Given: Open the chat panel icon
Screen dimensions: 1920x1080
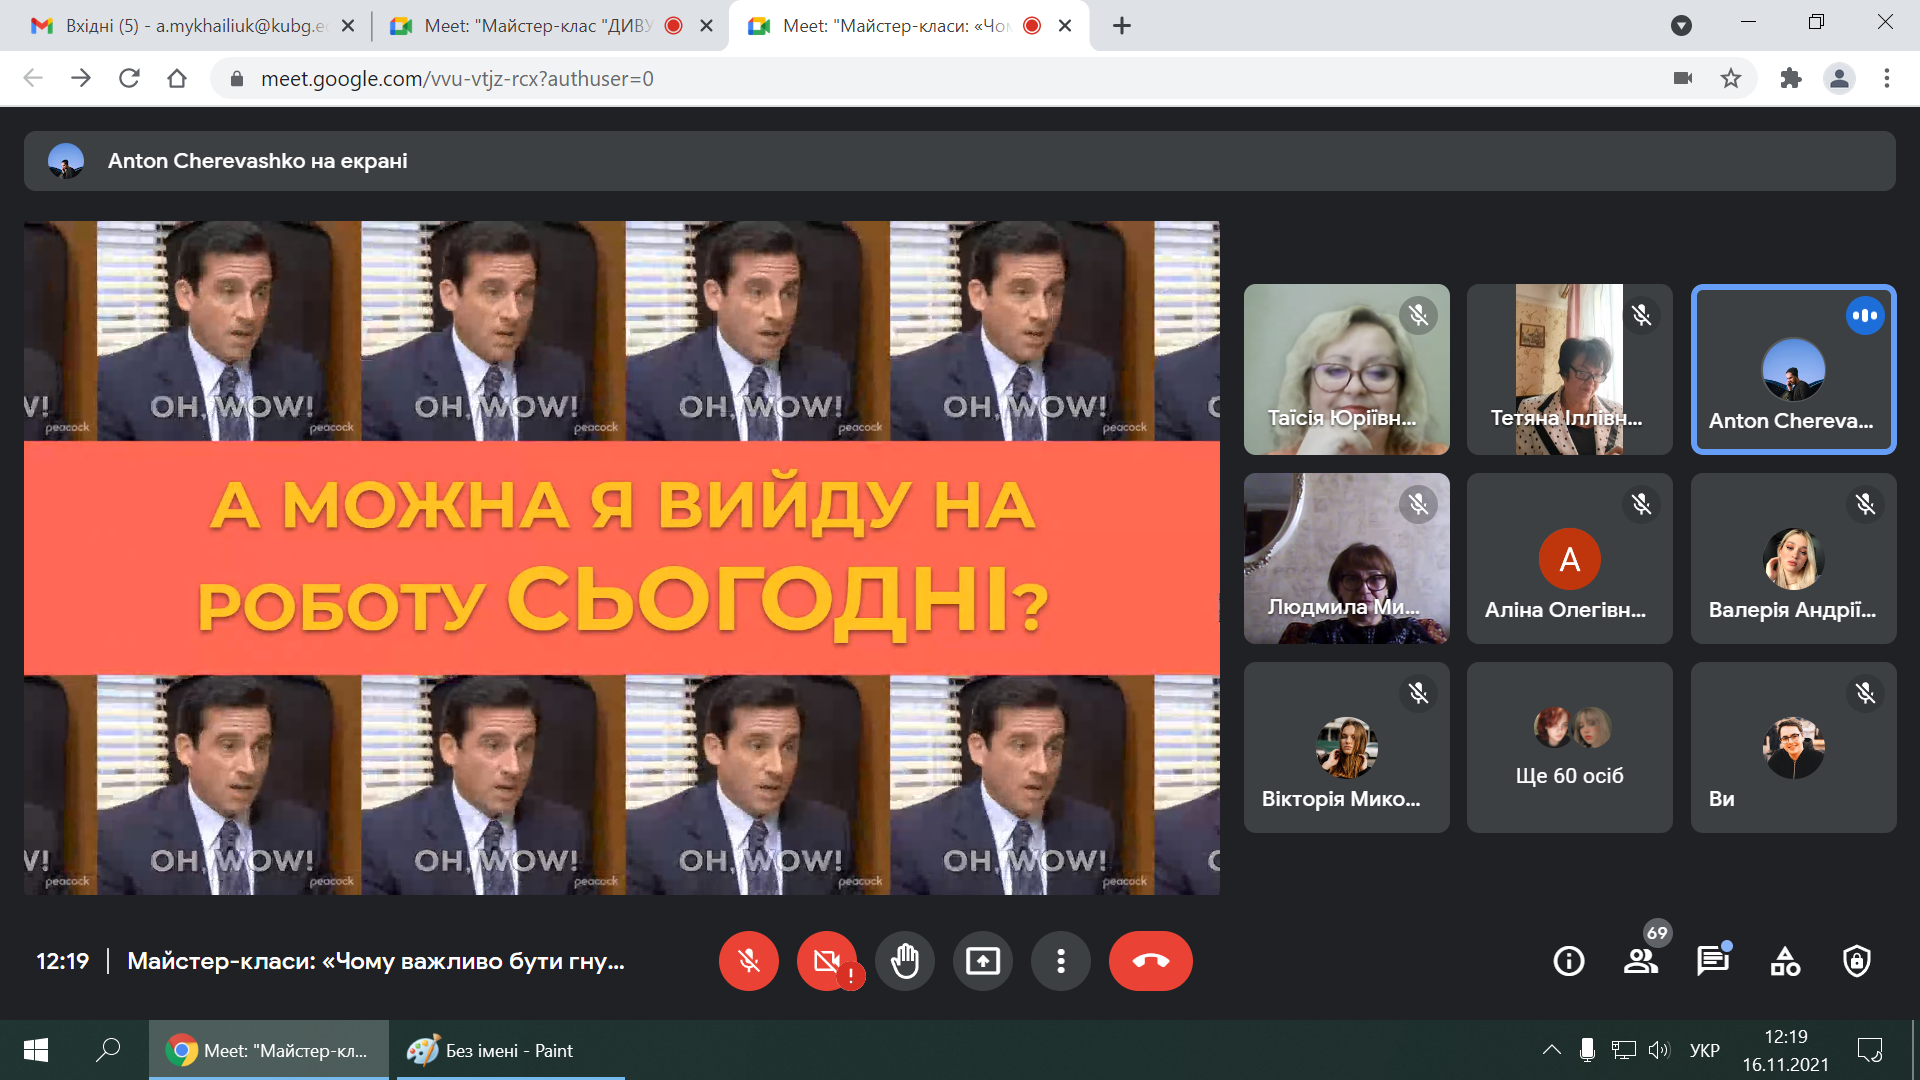Looking at the screenshot, I should [x=1712, y=961].
